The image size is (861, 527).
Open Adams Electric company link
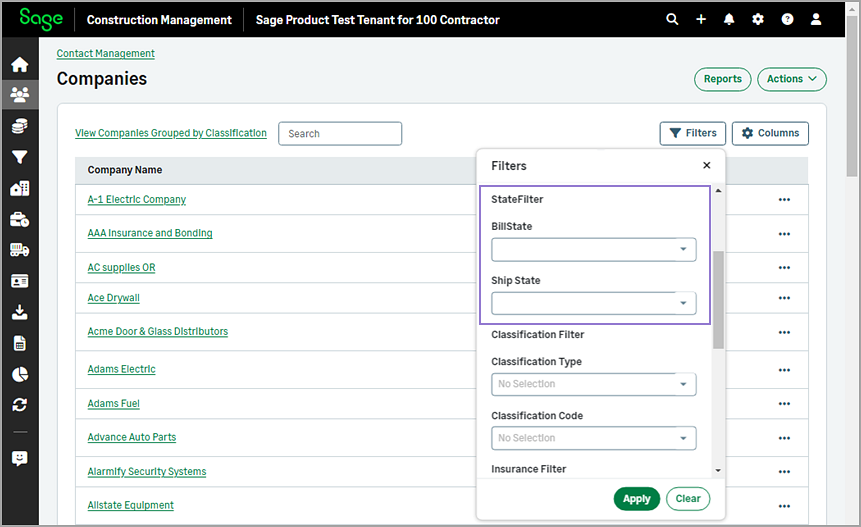[x=121, y=369]
